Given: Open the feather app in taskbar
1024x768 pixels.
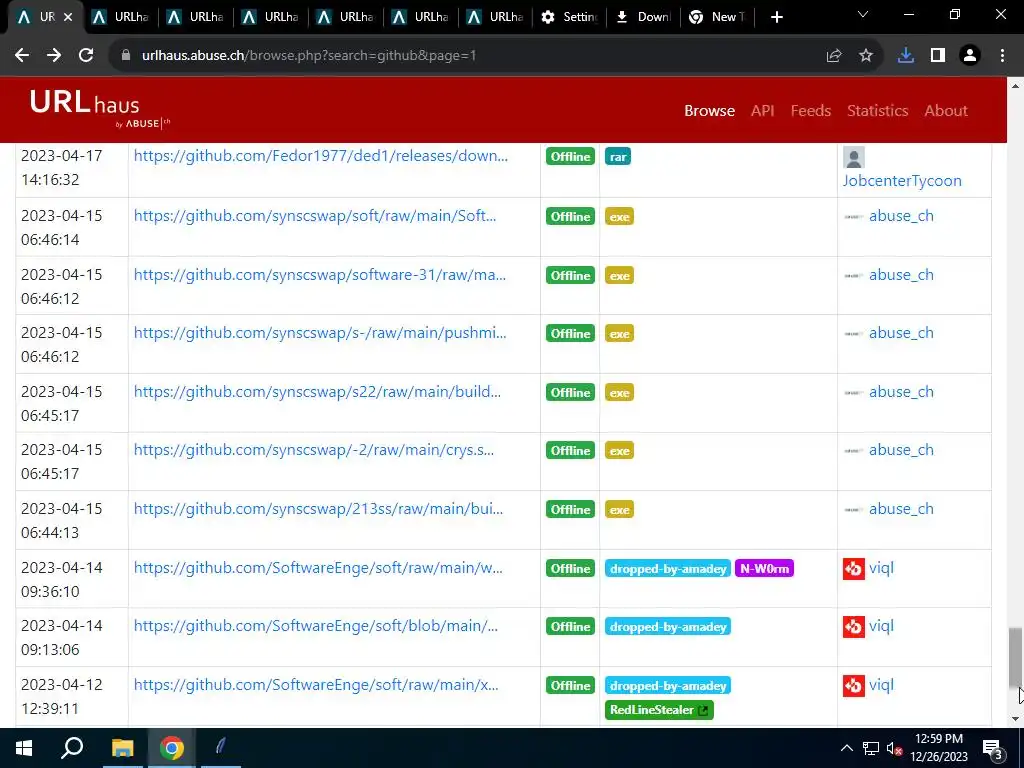Looking at the screenshot, I should tap(221, 748).
